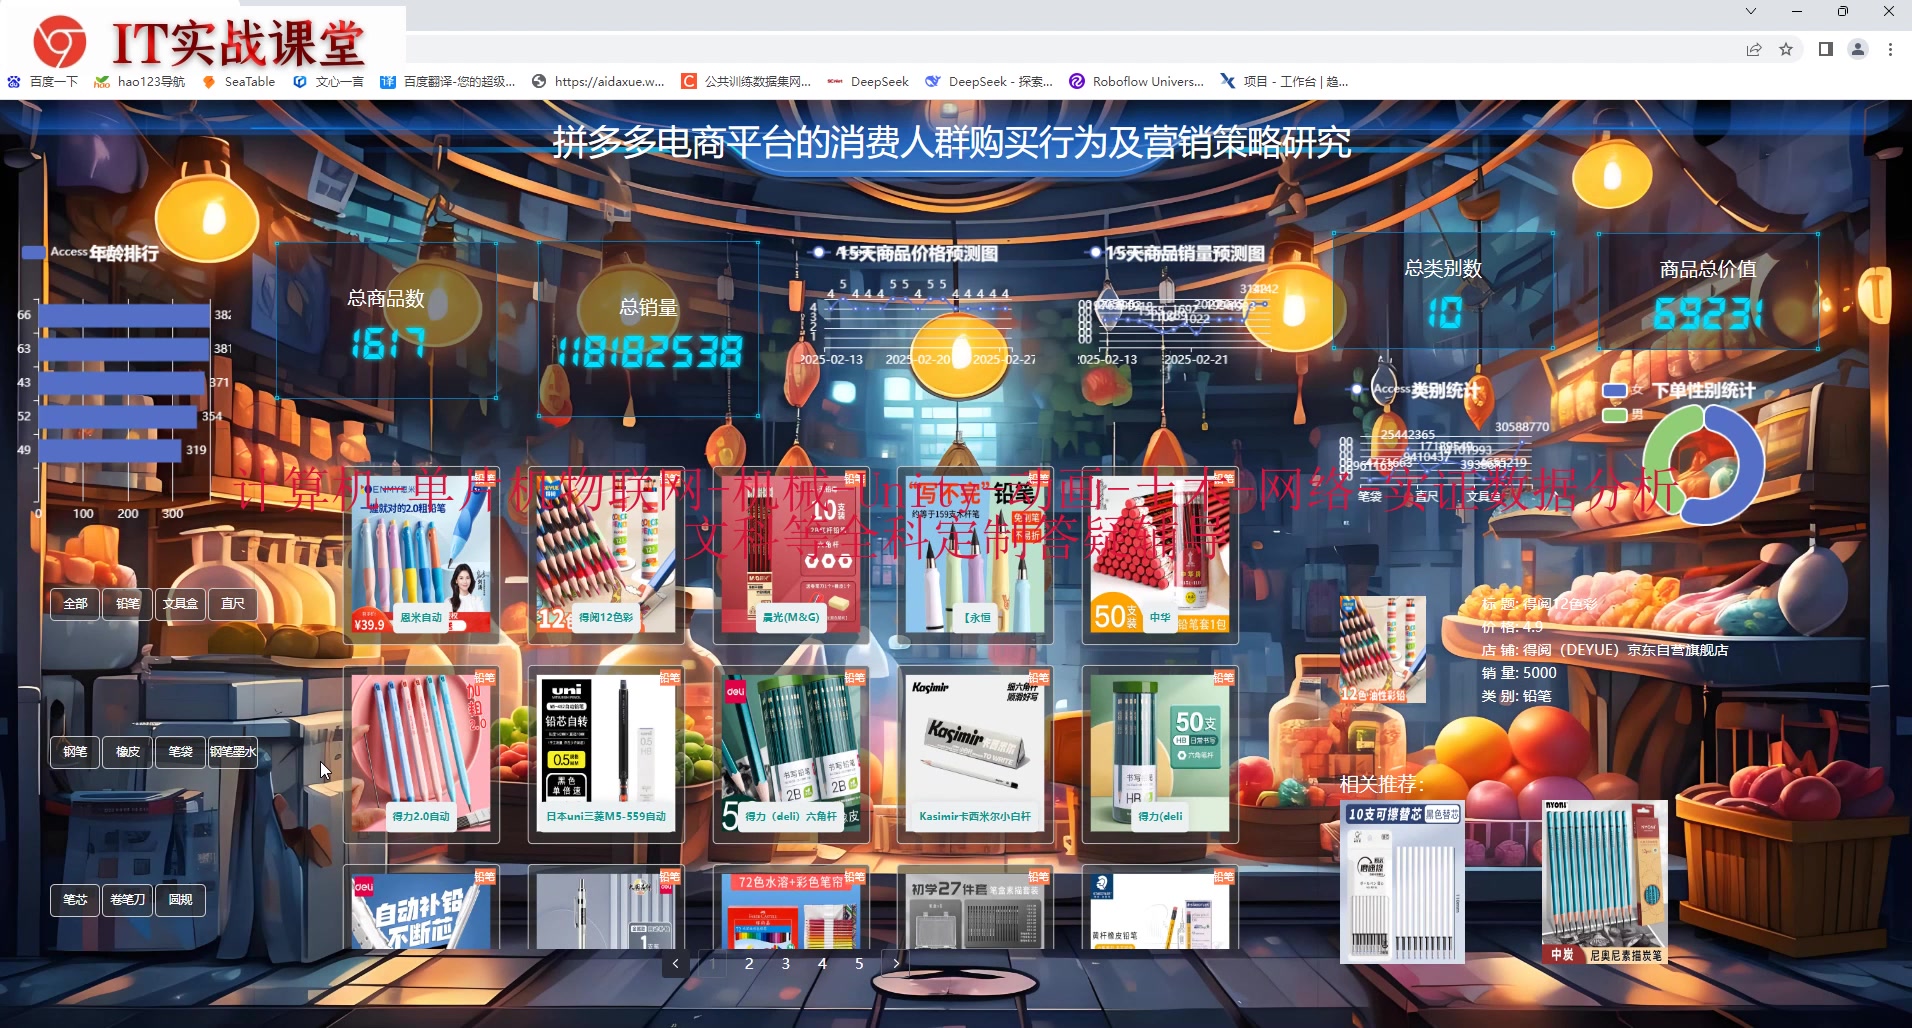Filter products by 直尺 category
The image size is (1912, 1028).
click(x=233, y=603)
